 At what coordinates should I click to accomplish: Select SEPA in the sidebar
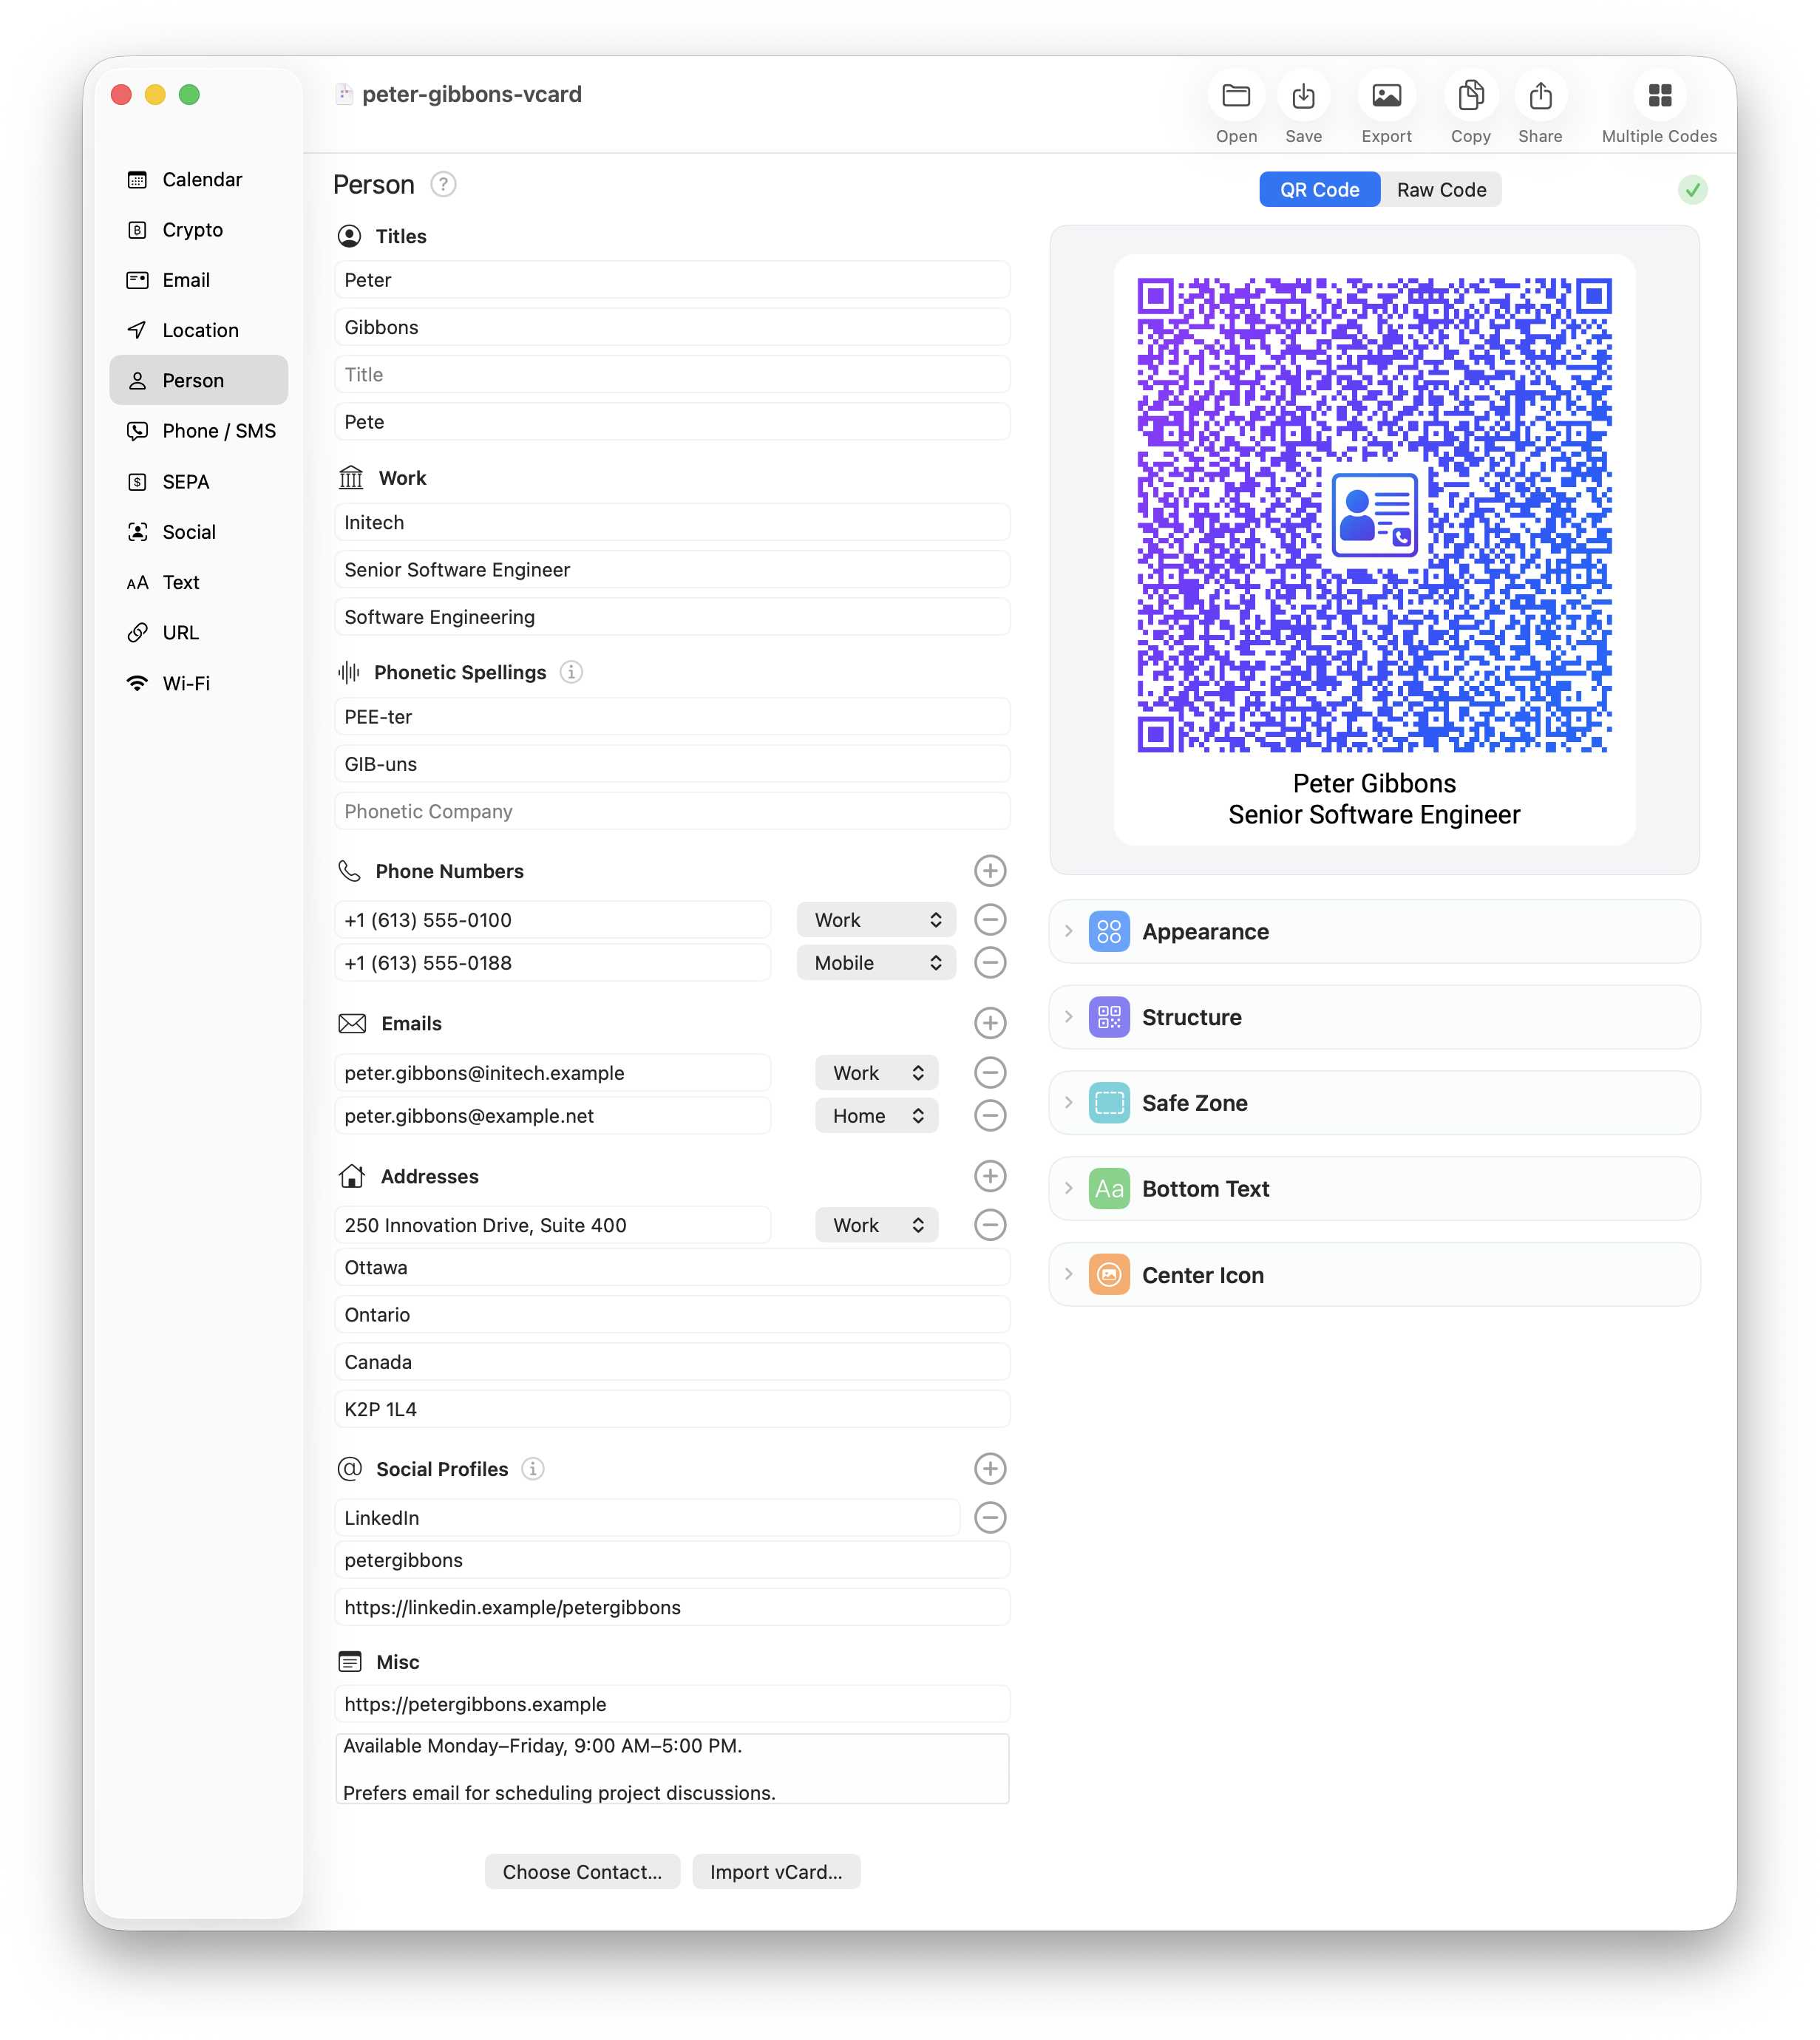[199, 482]
